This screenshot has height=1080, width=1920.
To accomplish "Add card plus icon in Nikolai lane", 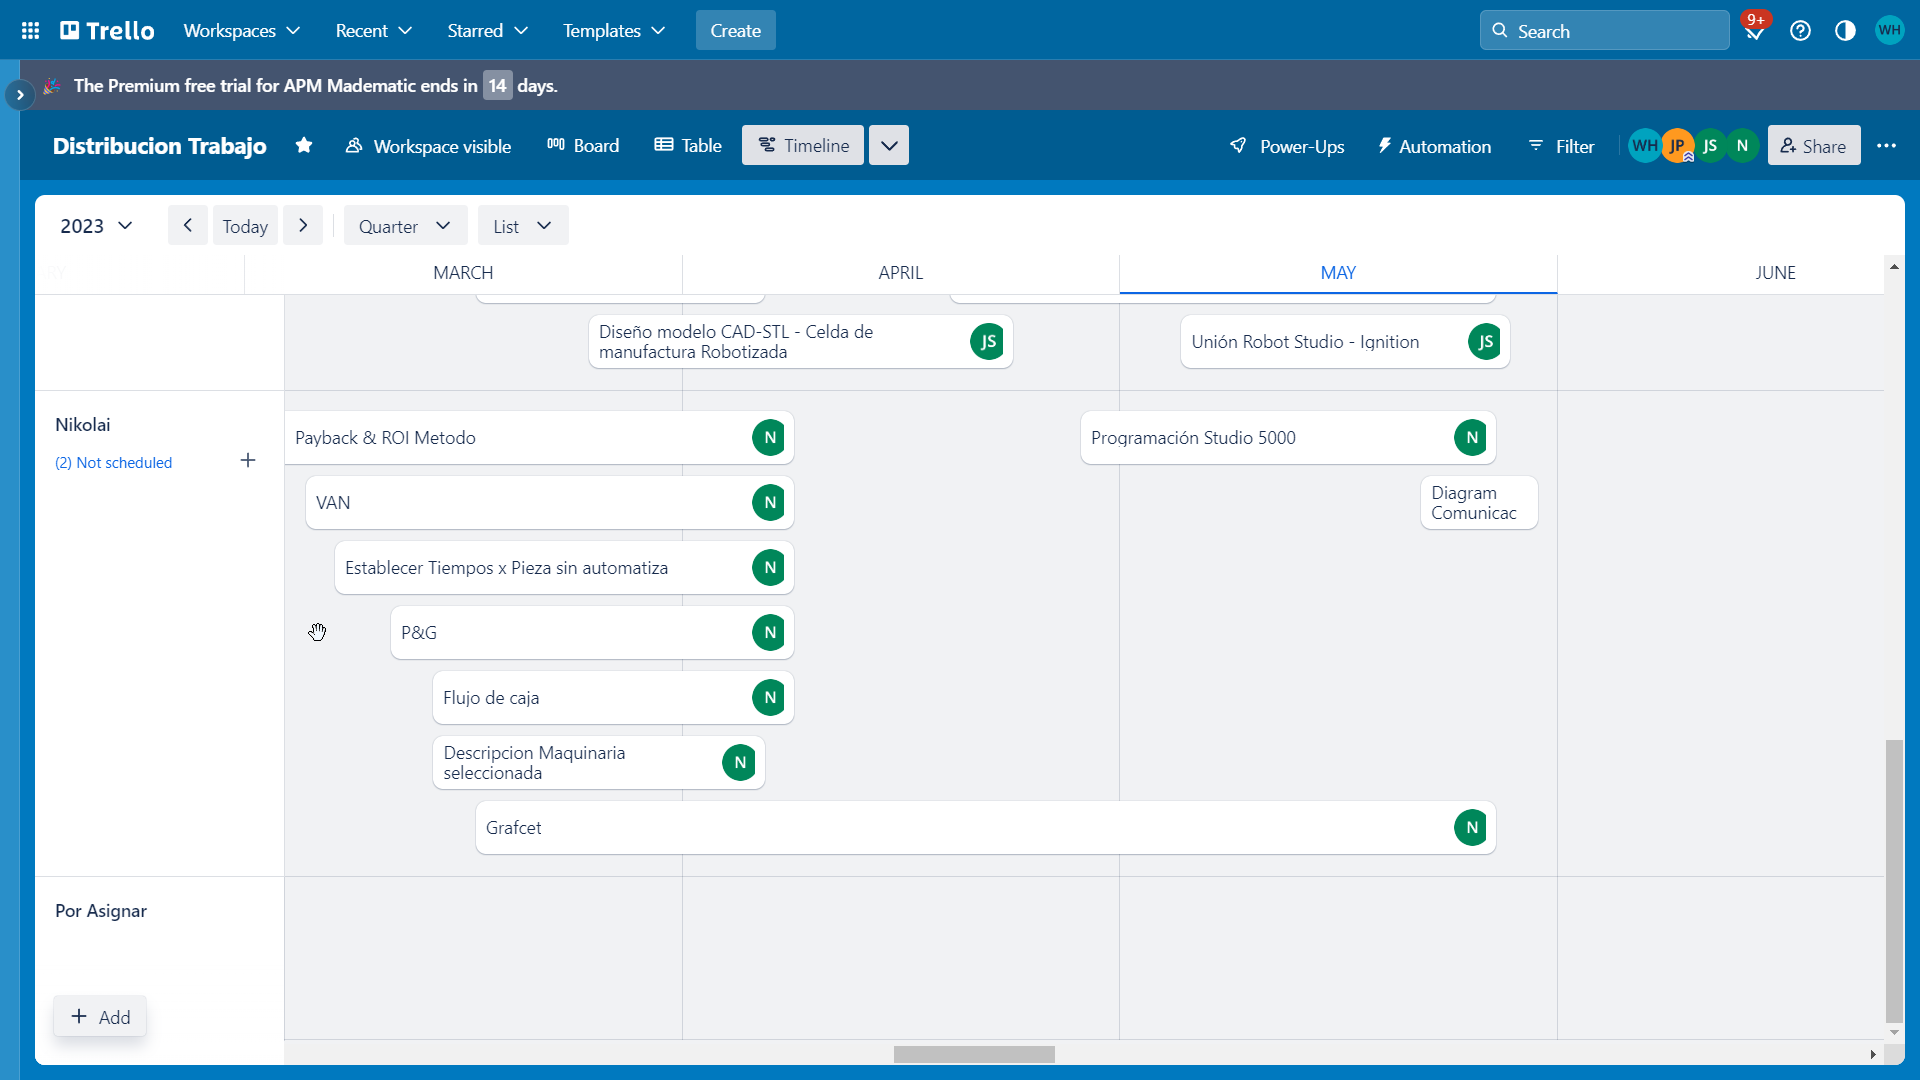I will pyautogui.click(x=248, y=461).
